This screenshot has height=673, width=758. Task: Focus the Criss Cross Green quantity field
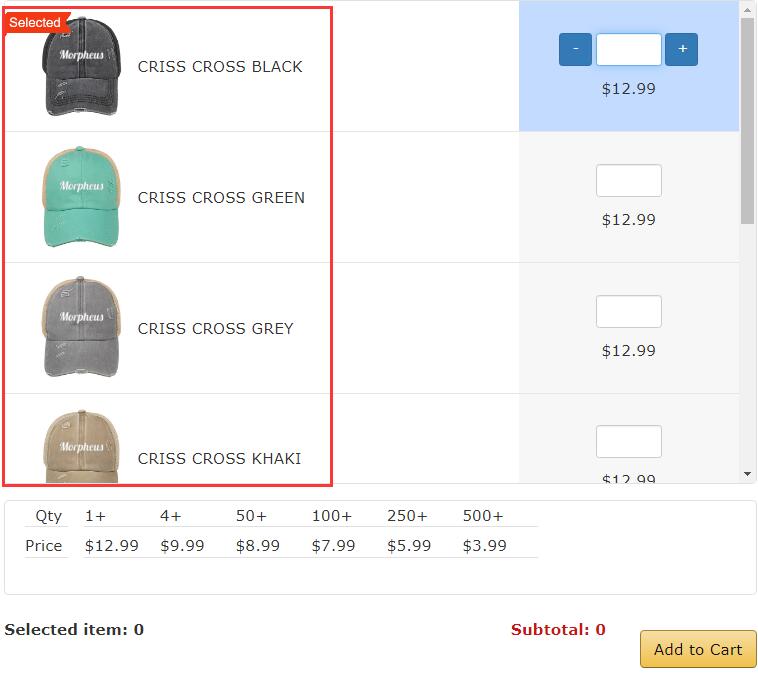(x=628, y=180)
